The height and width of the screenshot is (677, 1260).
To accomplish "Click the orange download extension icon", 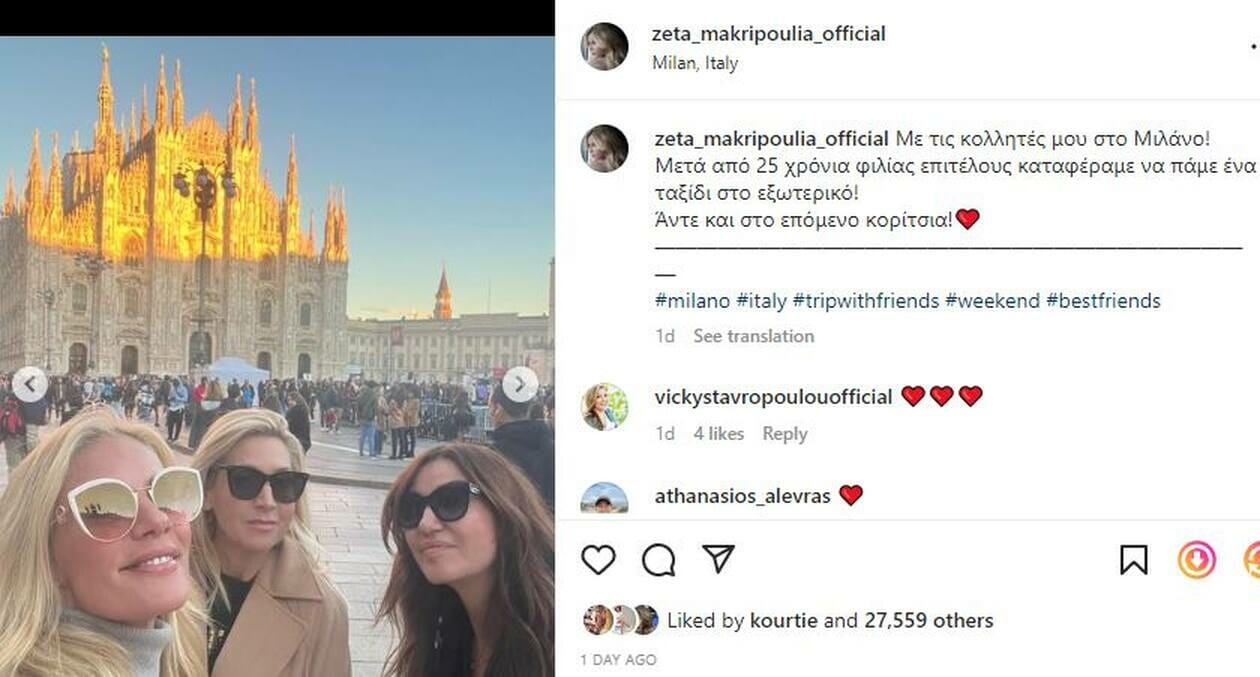I will 1196,560.
